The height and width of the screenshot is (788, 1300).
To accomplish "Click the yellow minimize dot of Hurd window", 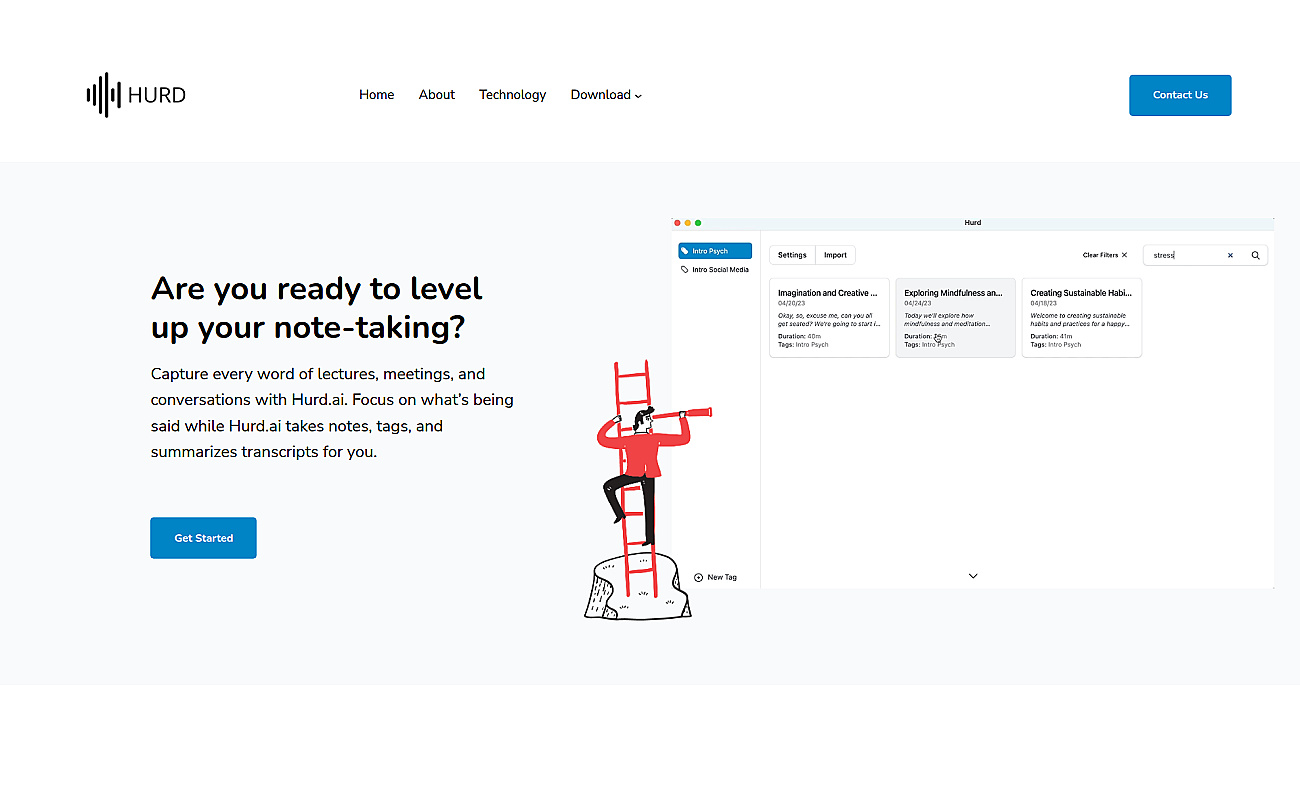I will 687,222.
